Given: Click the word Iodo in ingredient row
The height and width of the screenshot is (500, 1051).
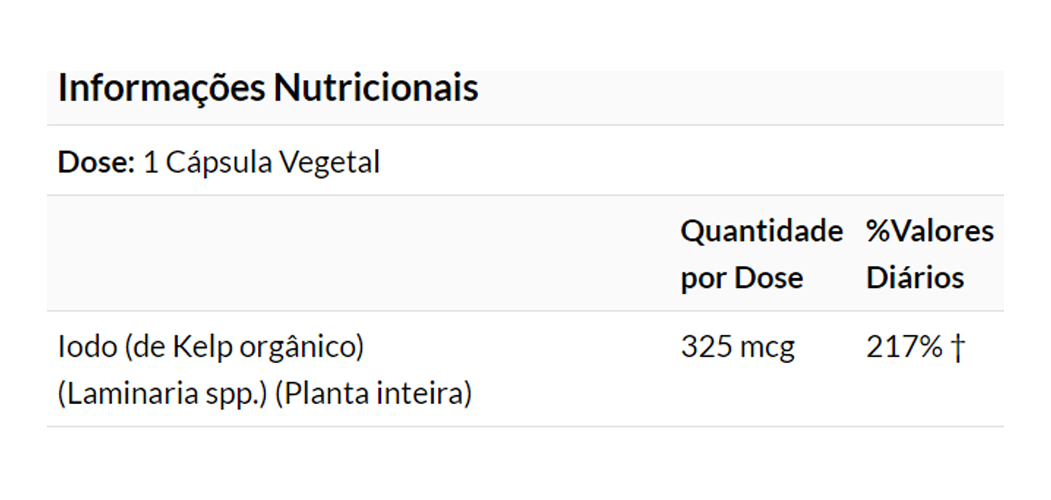Looking at the screenshot, I should 88,347.
